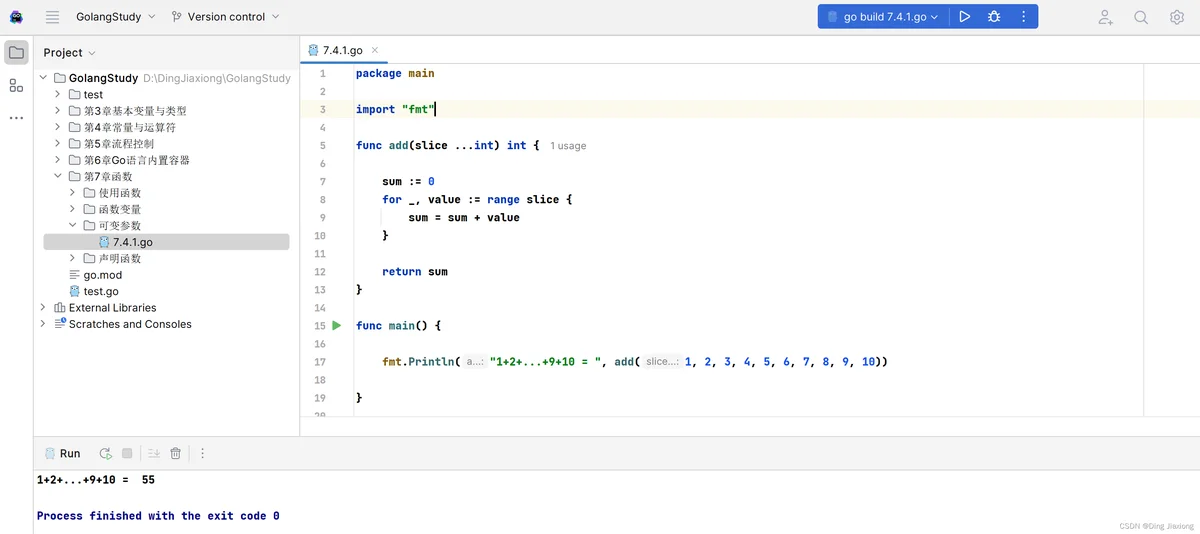Select the go.mod file
This screenshot has height=534, width=1200.
pyautogui.click(x=102, y=275)
